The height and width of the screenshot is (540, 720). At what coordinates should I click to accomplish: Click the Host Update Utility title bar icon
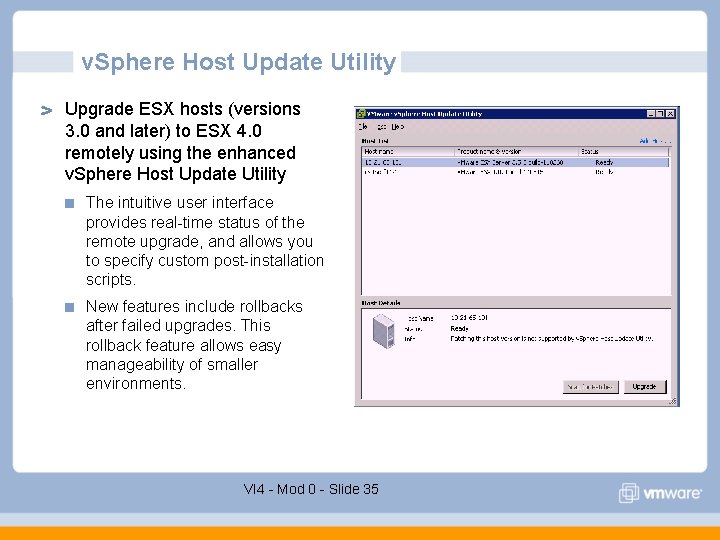point(361,113)
